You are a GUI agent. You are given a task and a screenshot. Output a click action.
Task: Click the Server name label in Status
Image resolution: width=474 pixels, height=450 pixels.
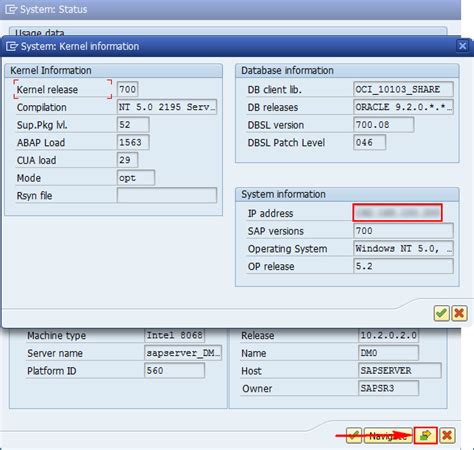point(55,353)
